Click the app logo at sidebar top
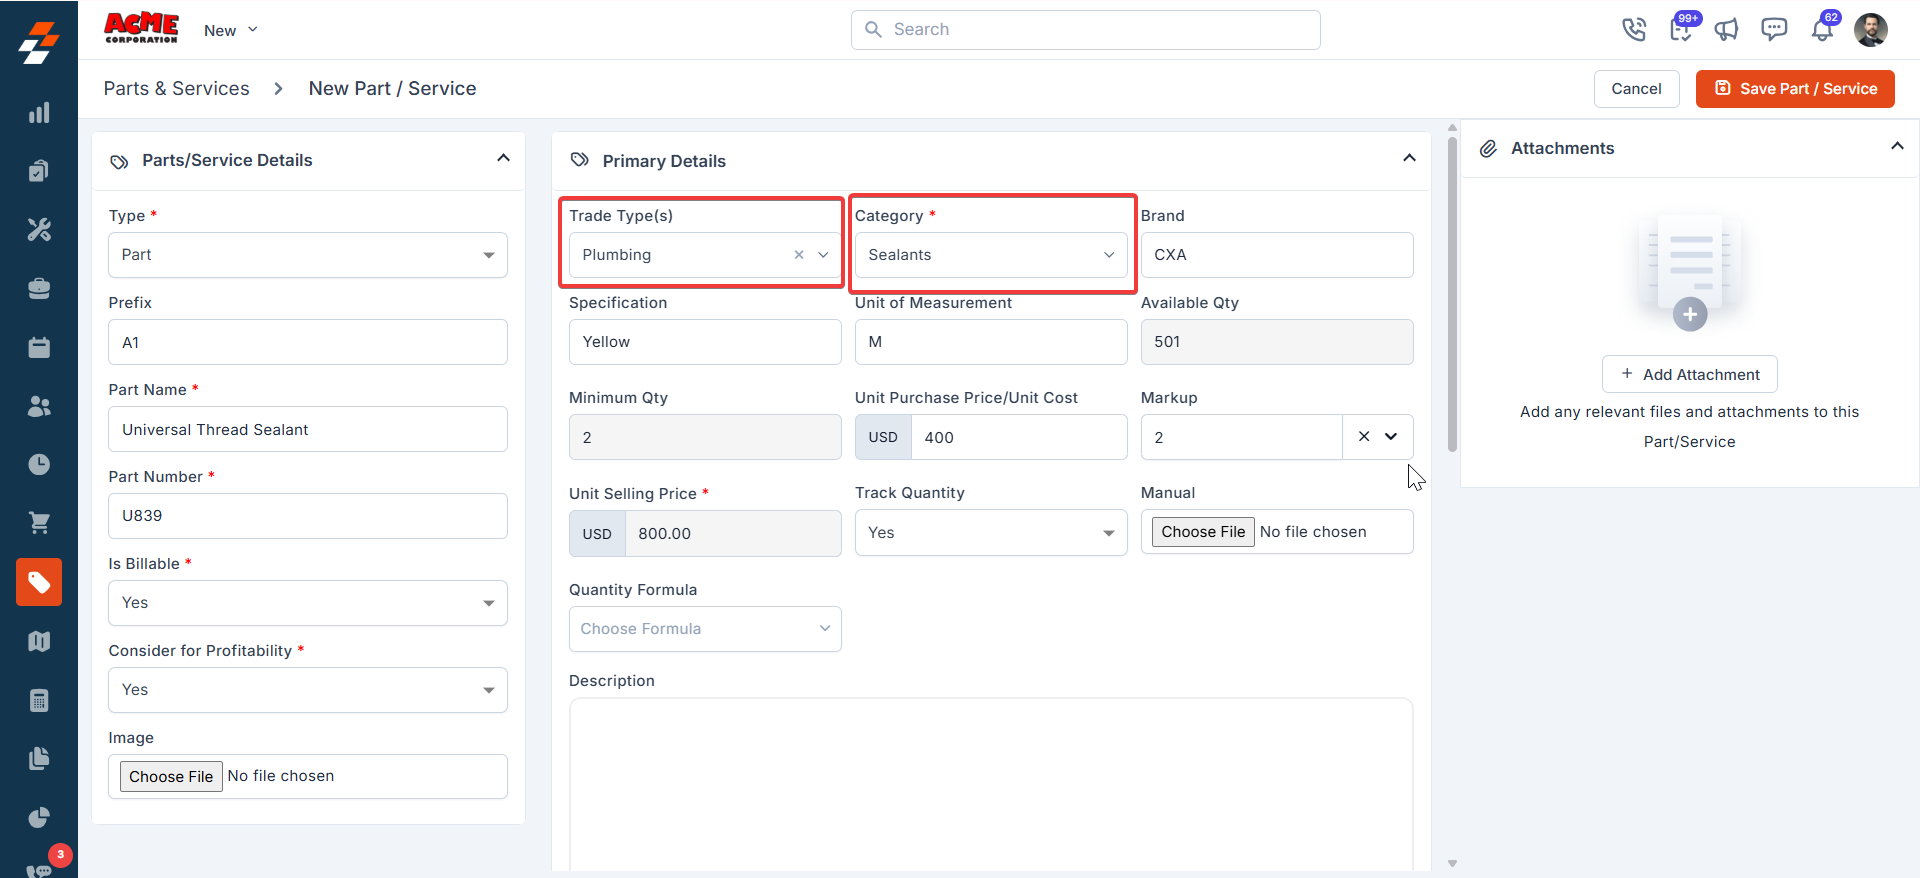 (39, 42)
